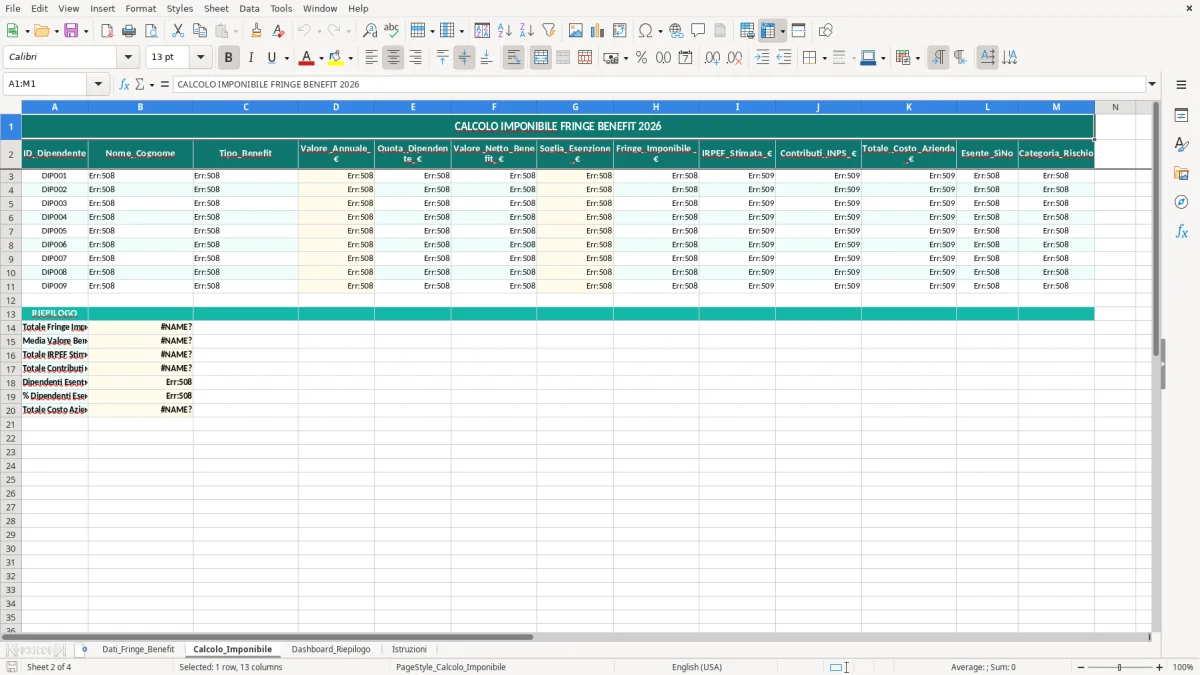Expand Freeze Rows and Columns dropdown arrow
Screen dimensions: 1200x675
pos(783,31)
